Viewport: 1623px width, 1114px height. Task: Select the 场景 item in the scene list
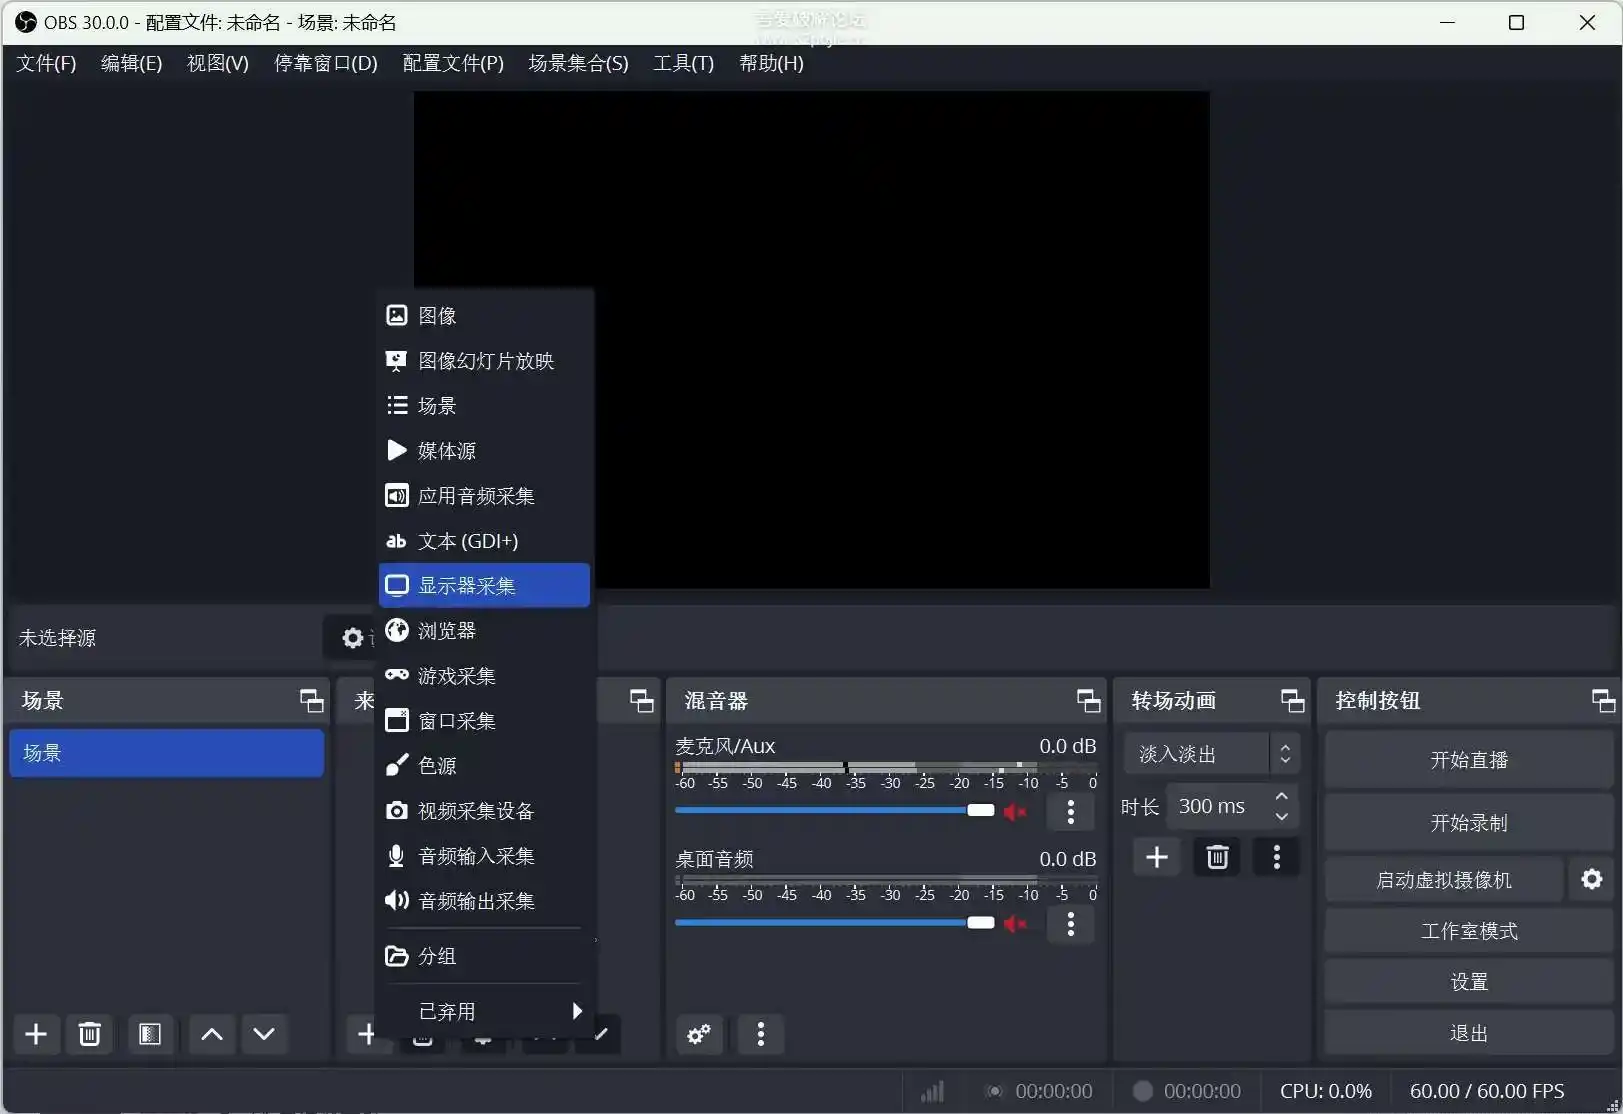(165, 753)
